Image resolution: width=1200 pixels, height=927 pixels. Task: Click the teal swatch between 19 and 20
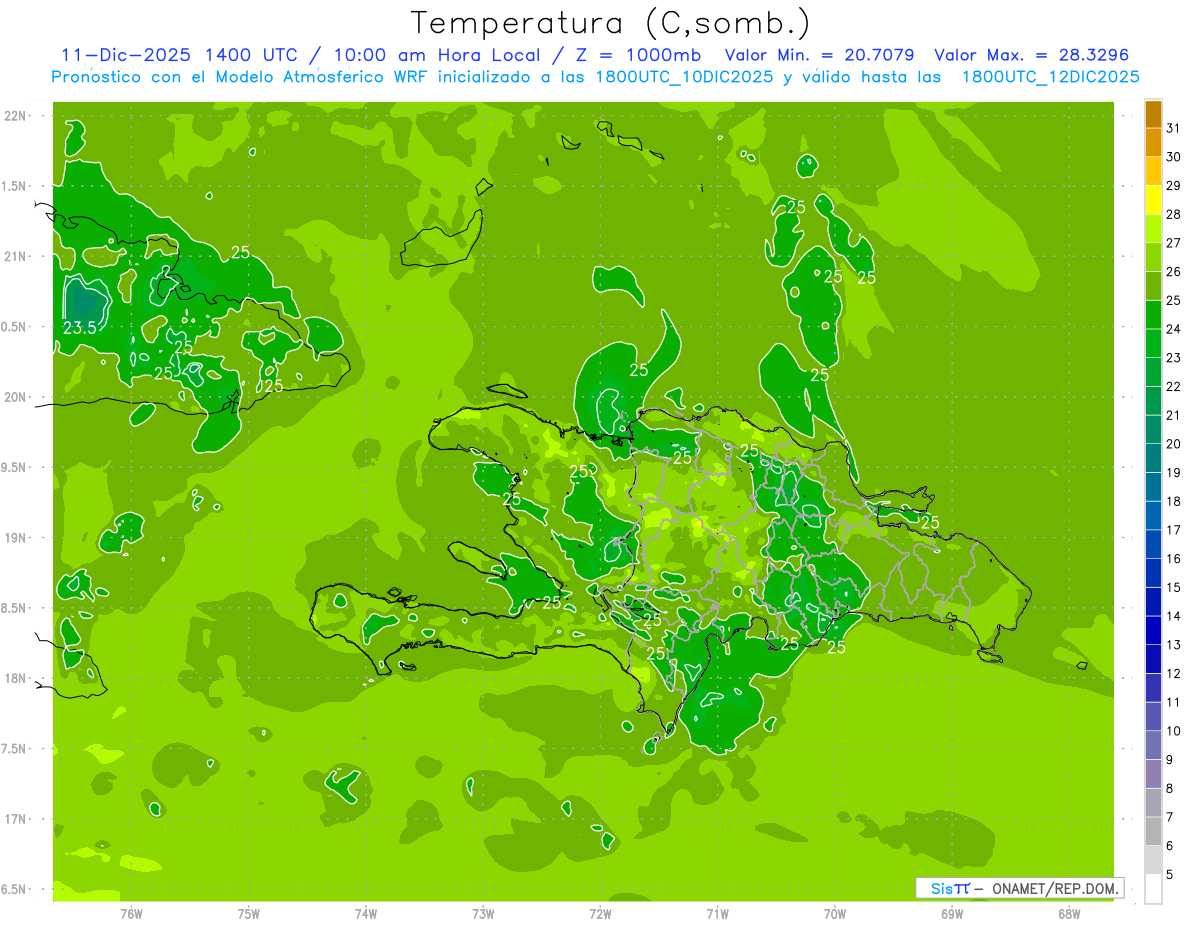tap(1153, 458)
